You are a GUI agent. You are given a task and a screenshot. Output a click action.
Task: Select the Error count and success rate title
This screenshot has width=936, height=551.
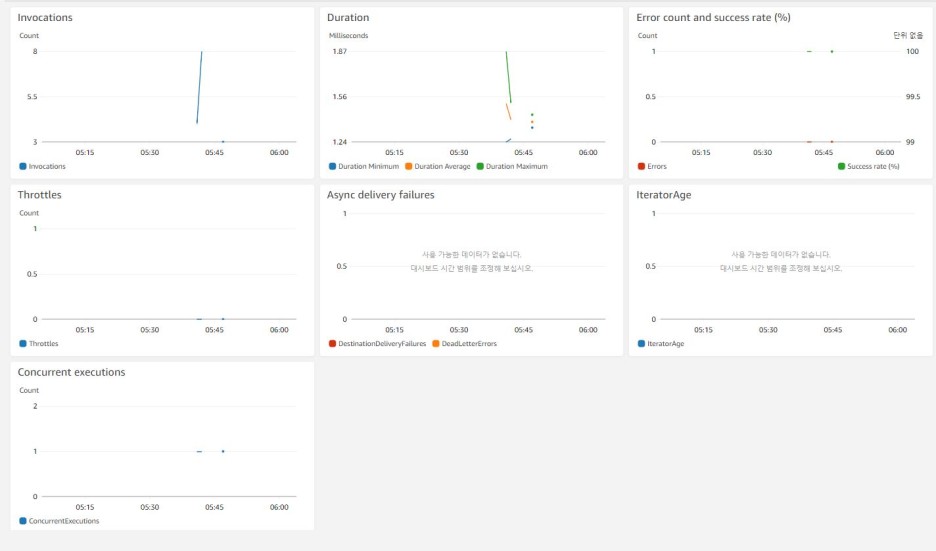tap(713, 17)
